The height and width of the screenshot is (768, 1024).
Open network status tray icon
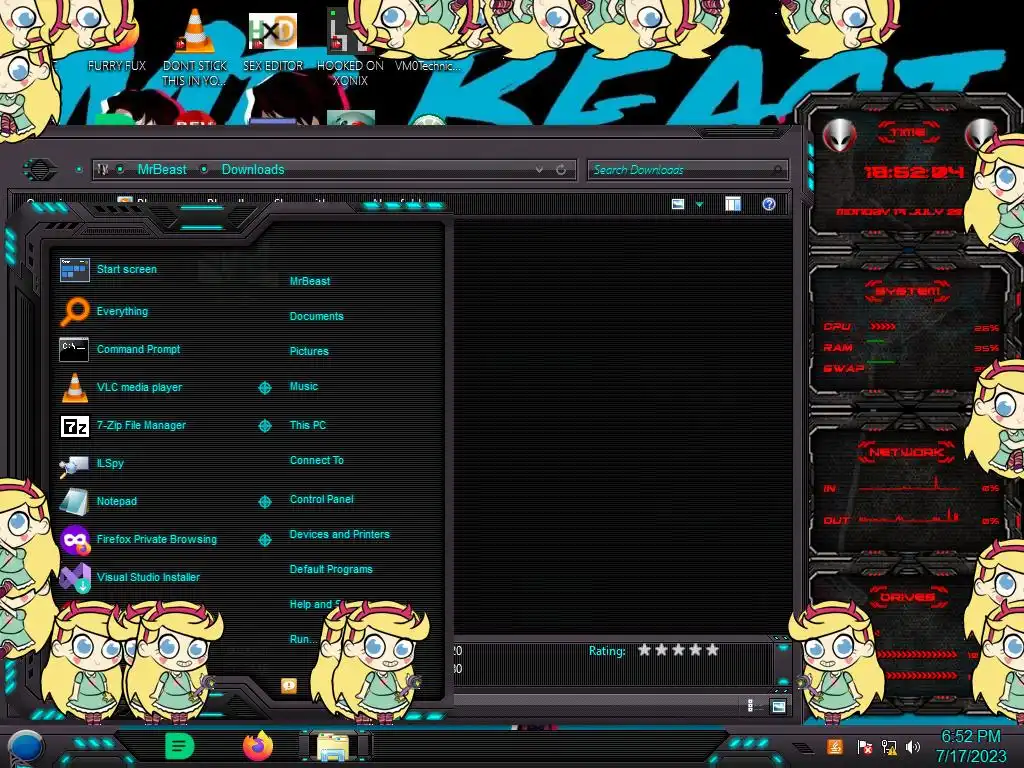click(x=889, y=746)
